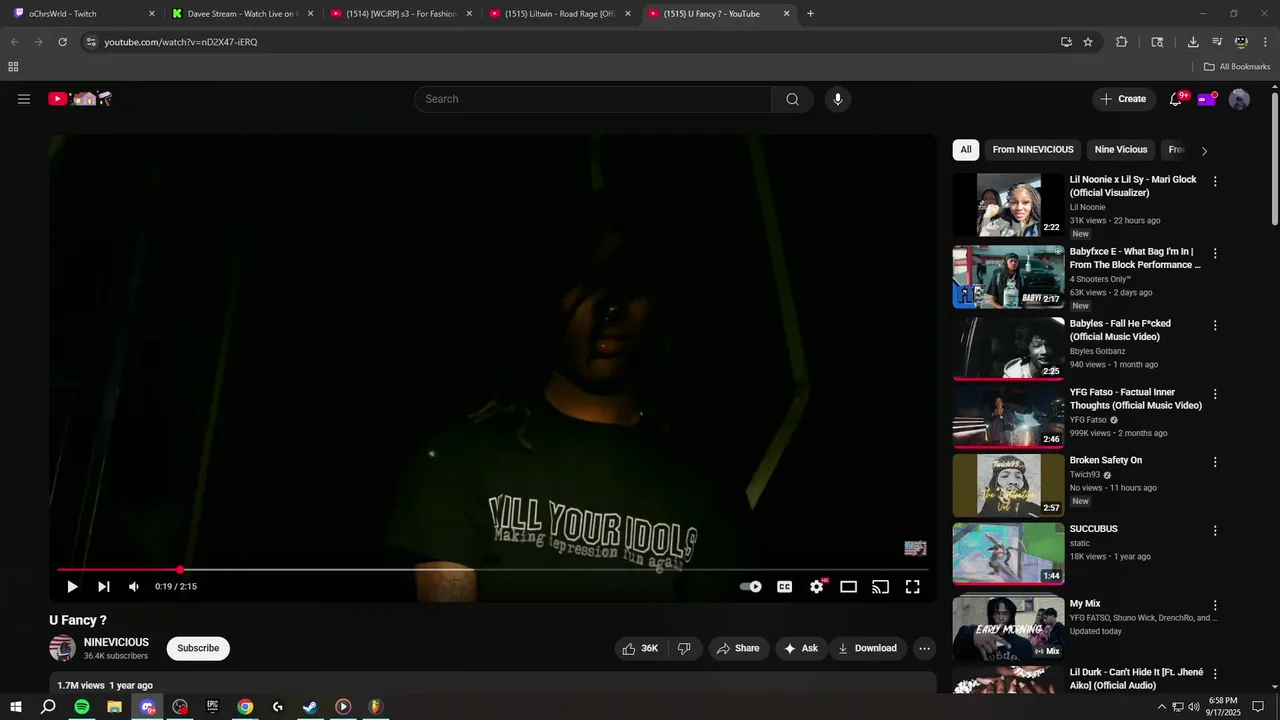Show more filter chips with right arrow
This screenshot has height=720, width=1280.
point(1204,151)
